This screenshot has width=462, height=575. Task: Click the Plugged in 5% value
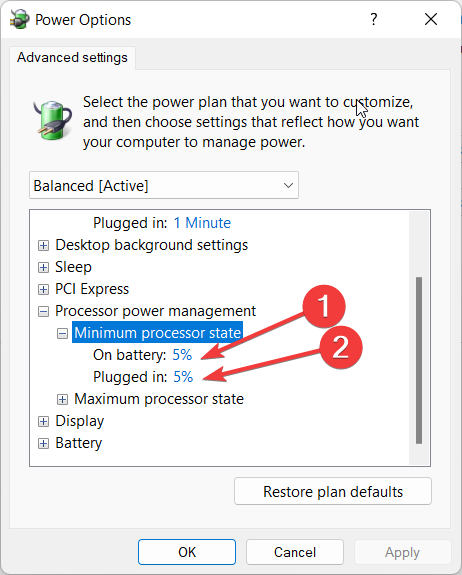click(183, 377)
